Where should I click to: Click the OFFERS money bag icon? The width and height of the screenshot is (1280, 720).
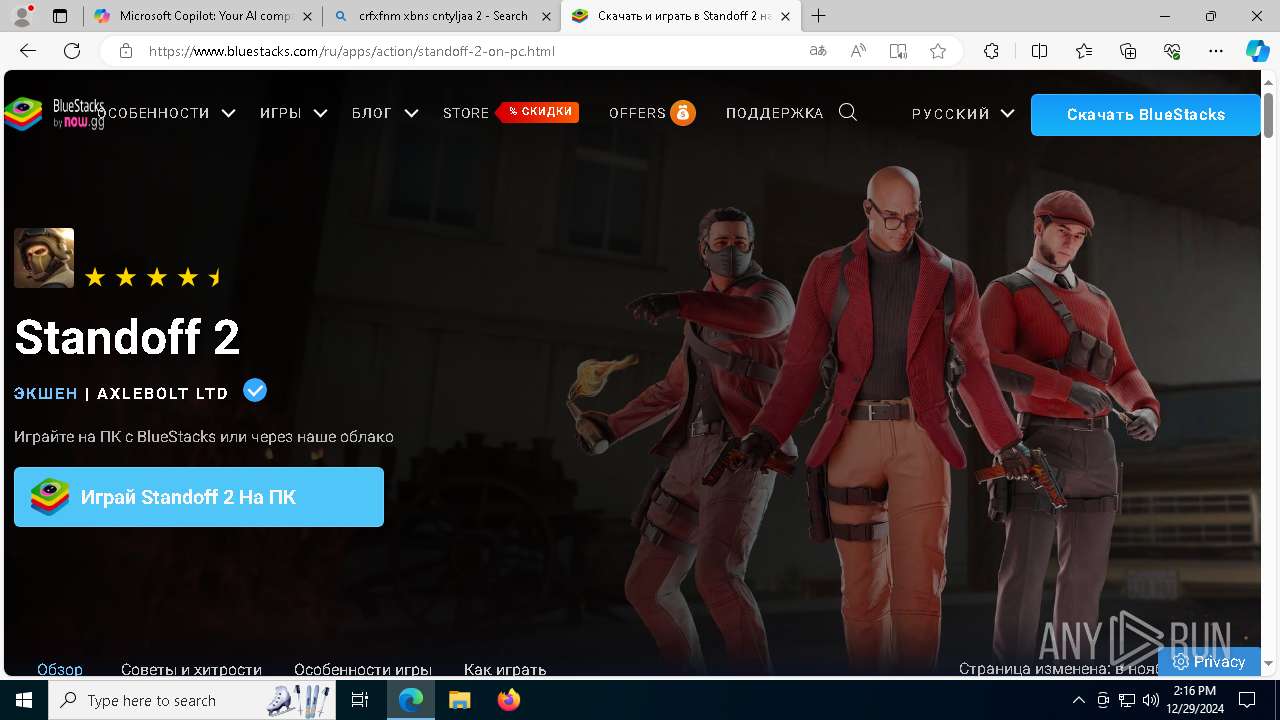click(x=683, y=113)
